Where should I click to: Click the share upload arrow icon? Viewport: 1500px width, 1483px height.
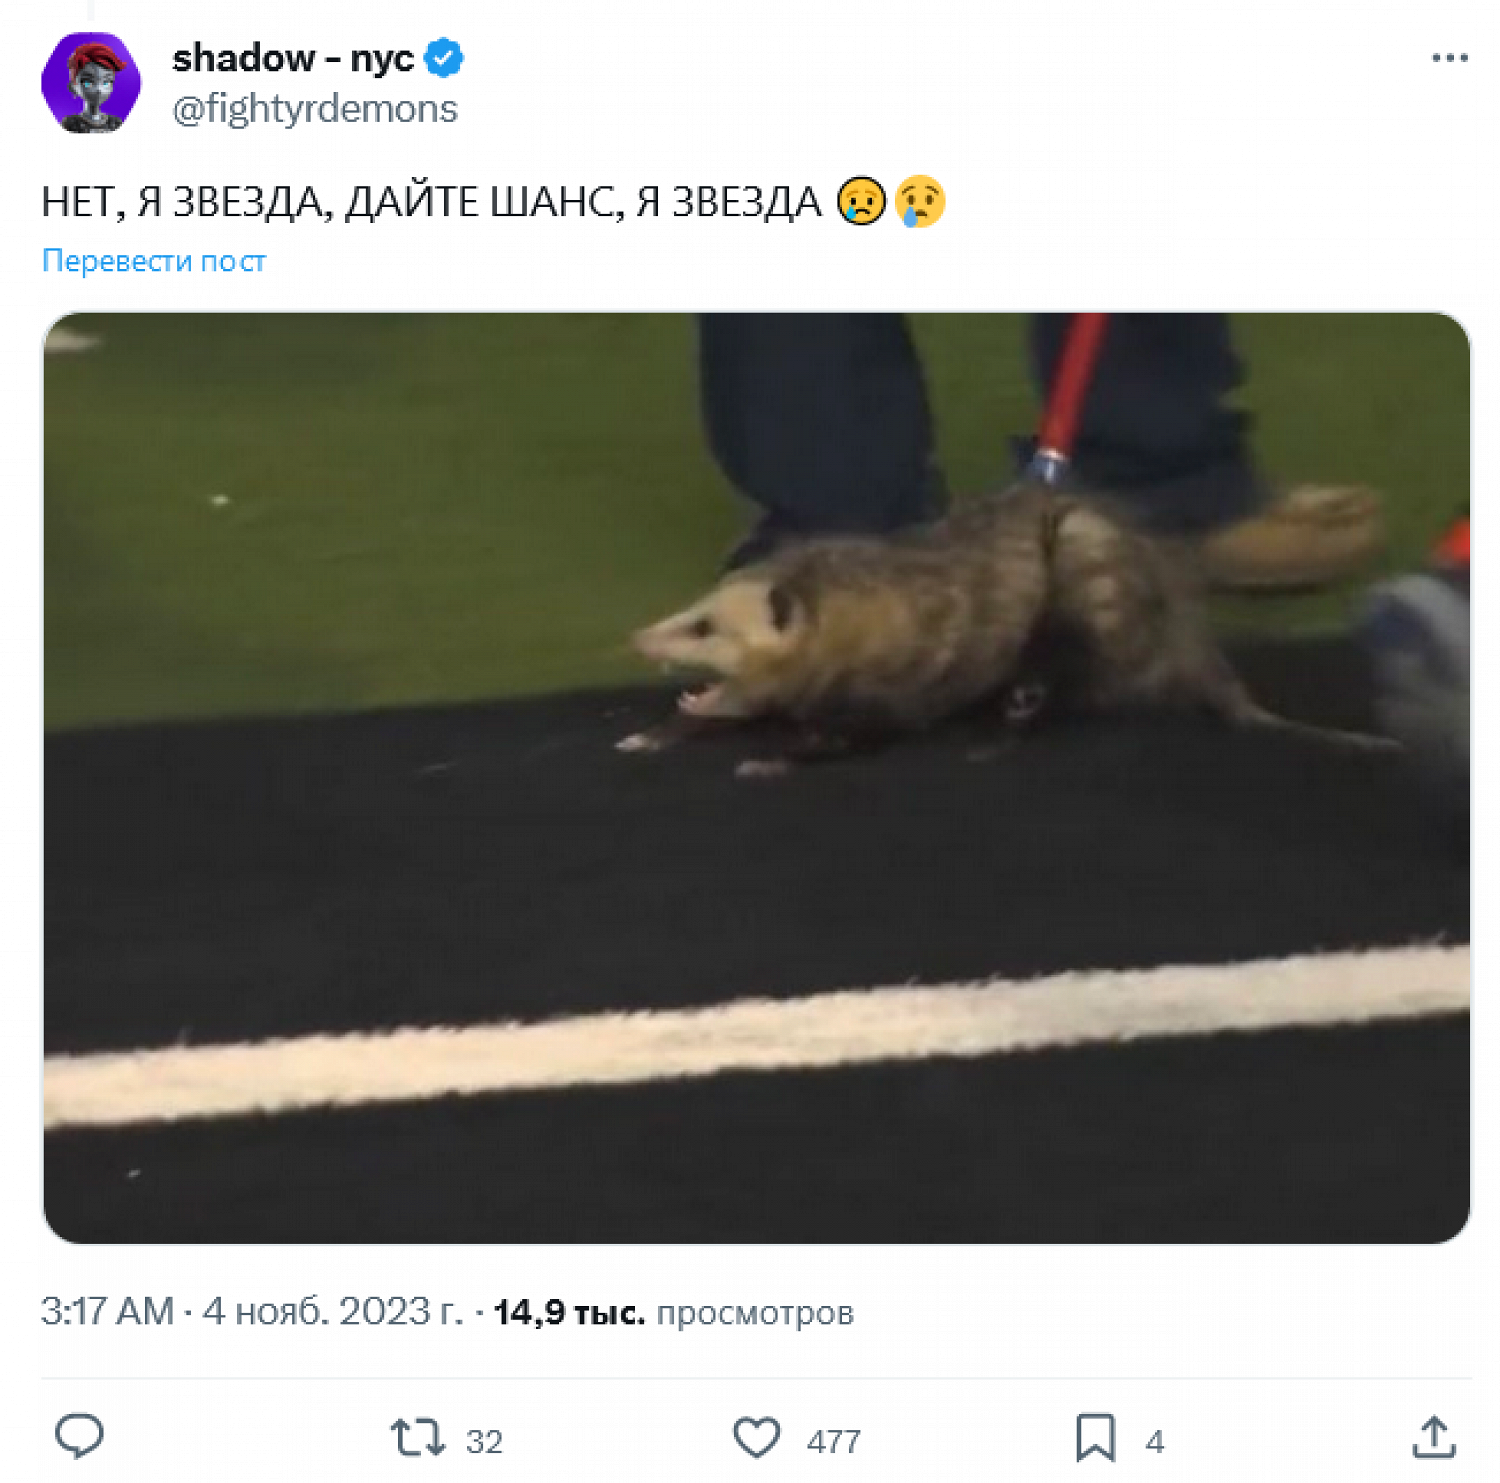[1433, 1437]
